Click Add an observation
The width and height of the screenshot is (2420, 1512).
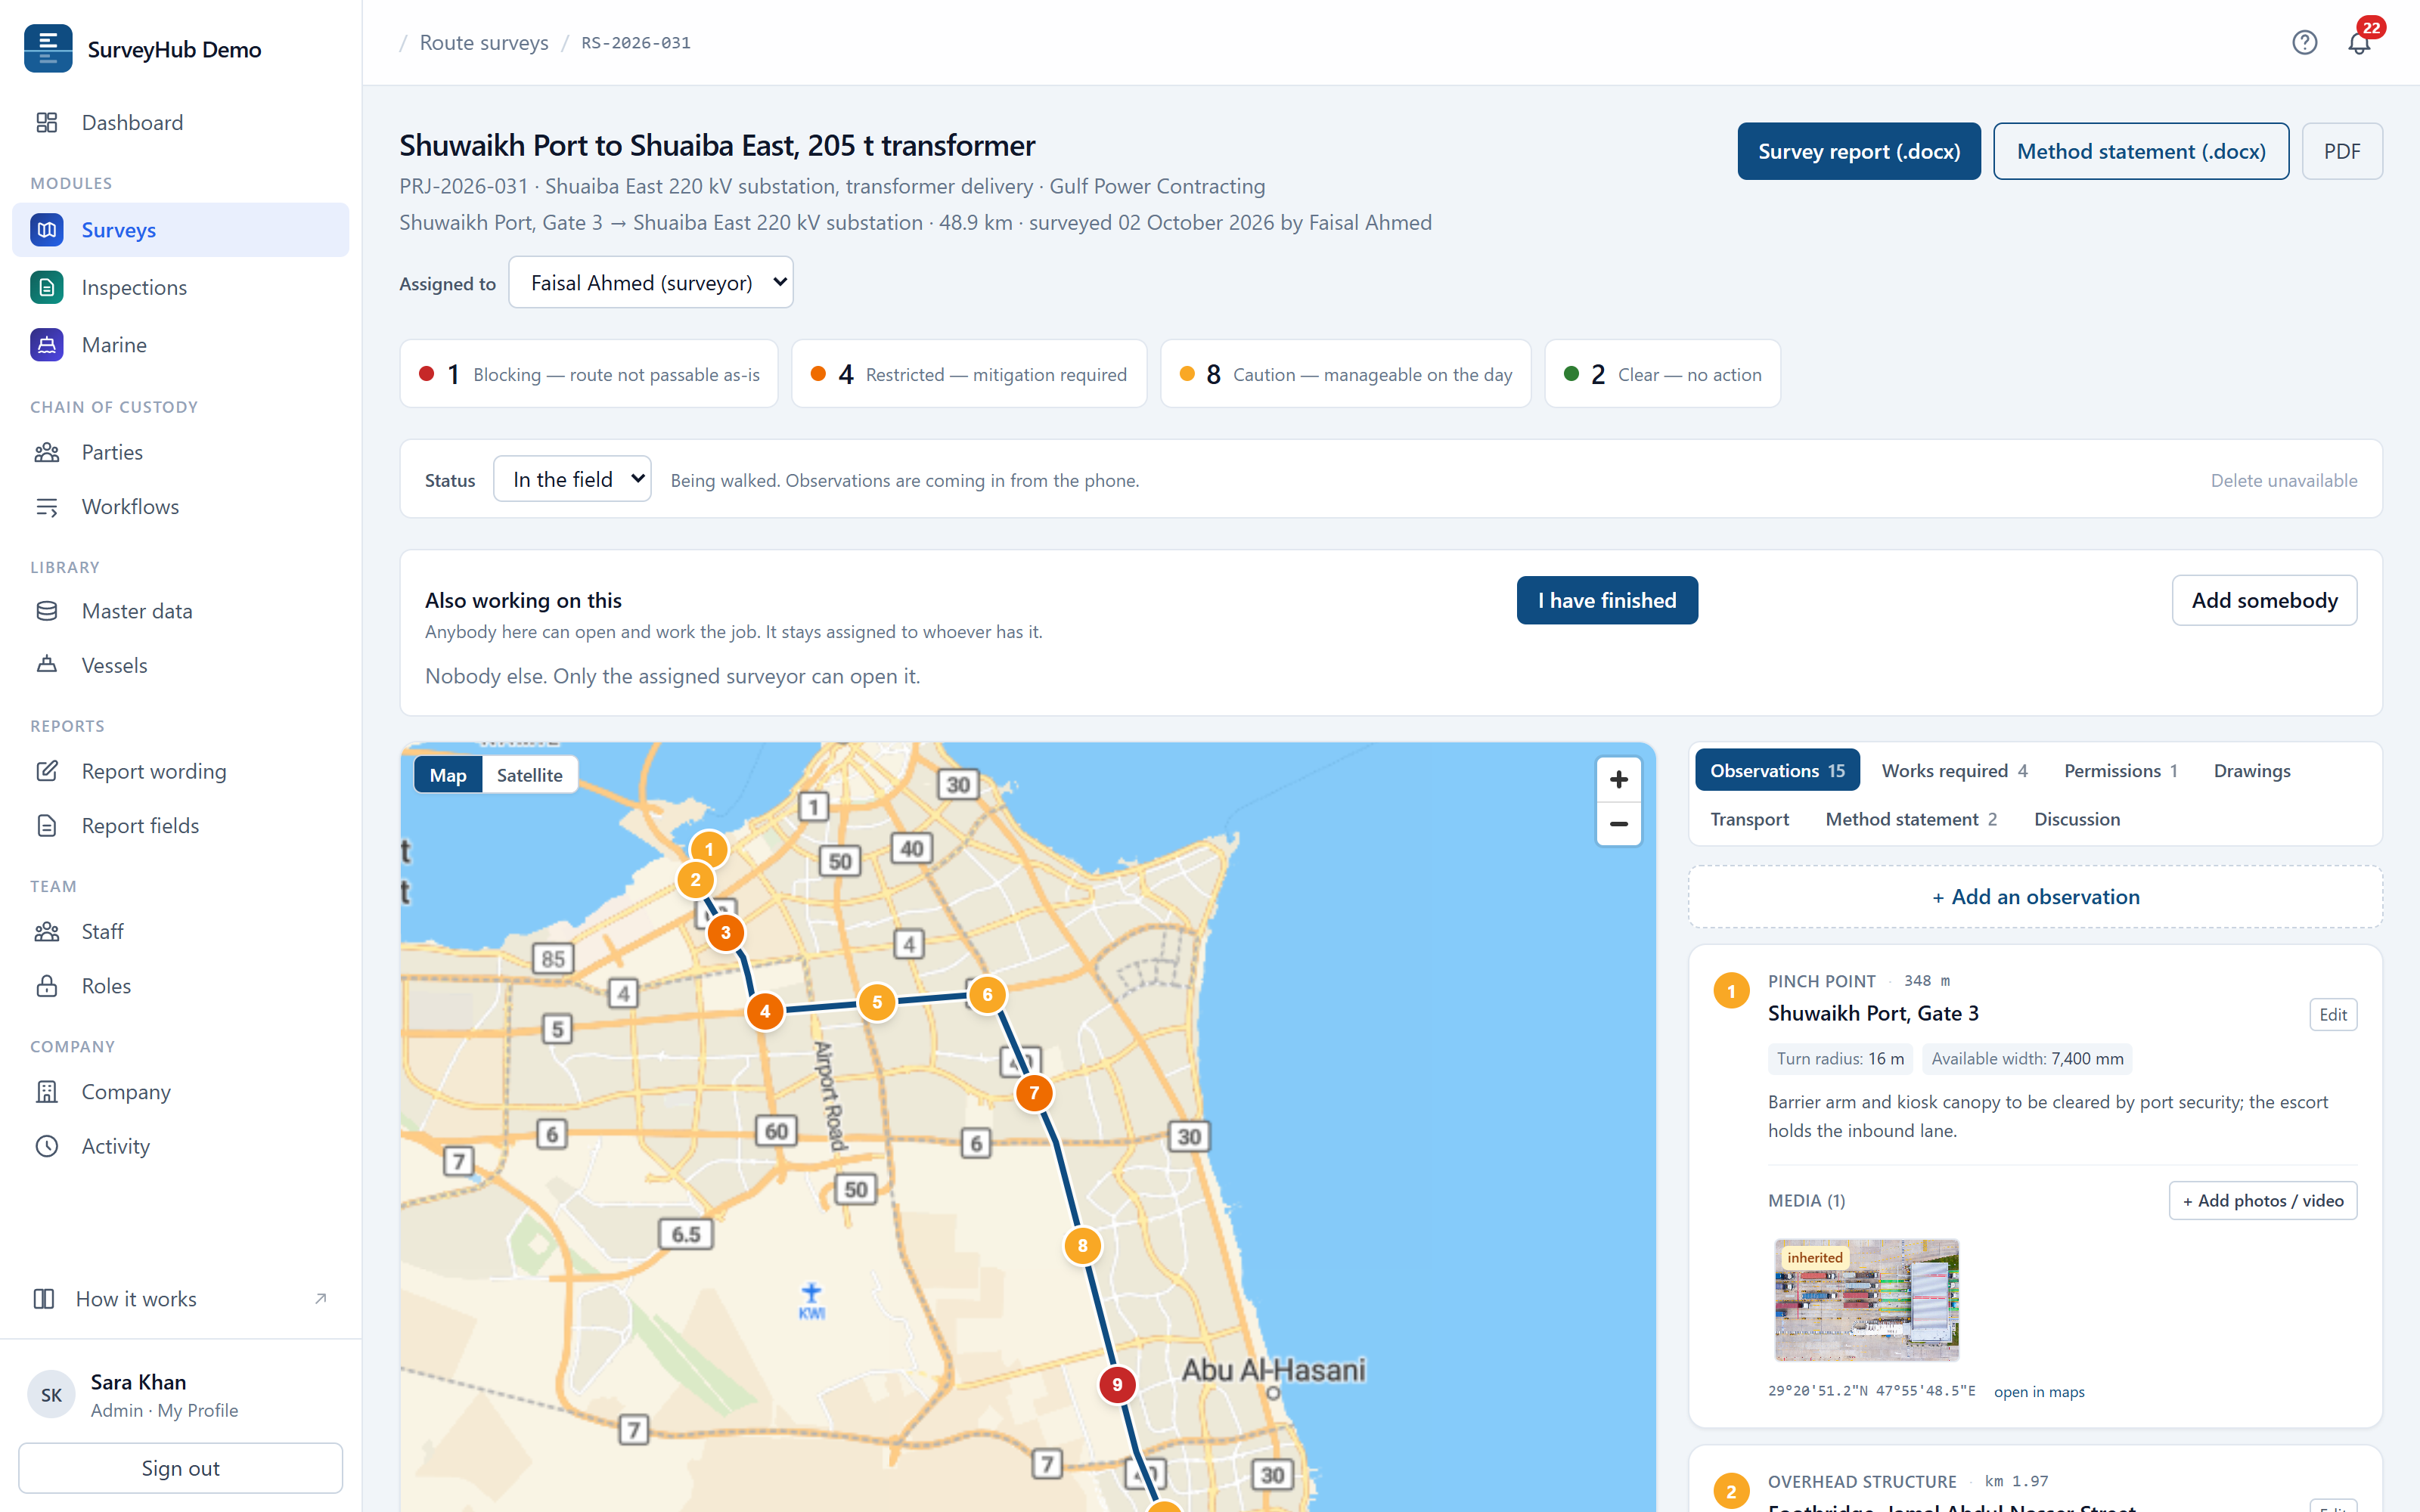tap(2035, 896)
